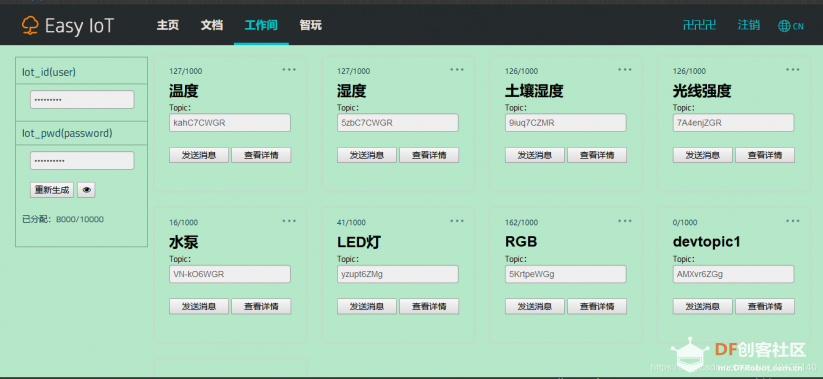Click the 已分配: 8000/10000 quota text
This screenshot has width=823, height=379.
(63, 219)
